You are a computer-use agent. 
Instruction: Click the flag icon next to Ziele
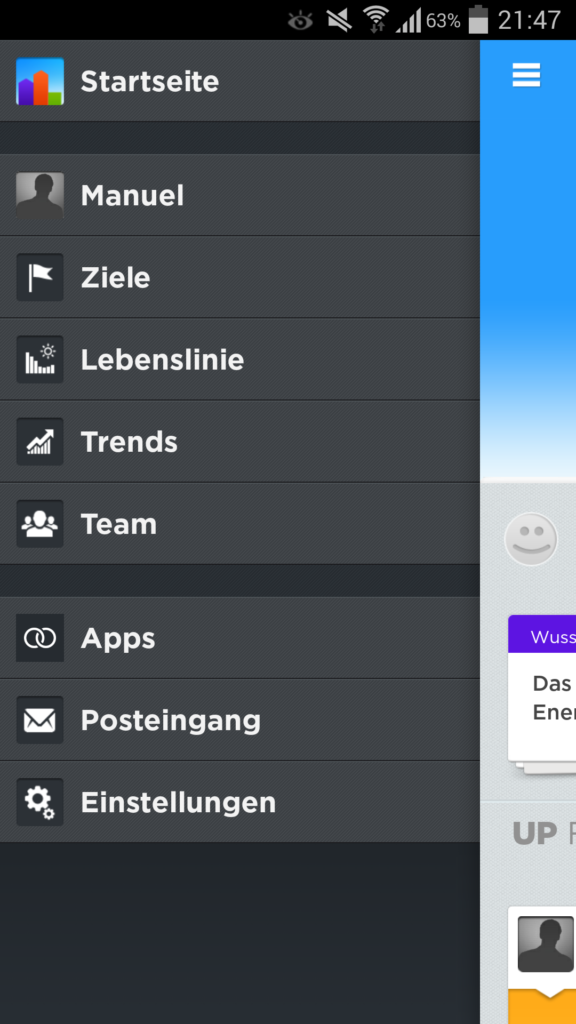40,278
